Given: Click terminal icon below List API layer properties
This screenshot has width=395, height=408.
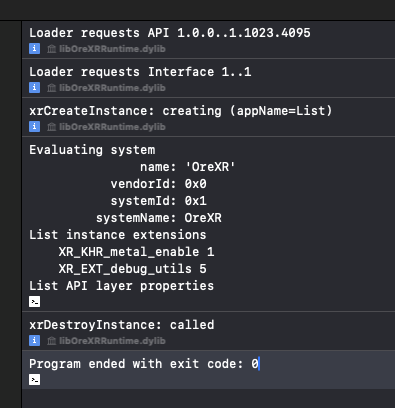Looking at the screenshot, I should pyautogui.click(x=34, y=302).
